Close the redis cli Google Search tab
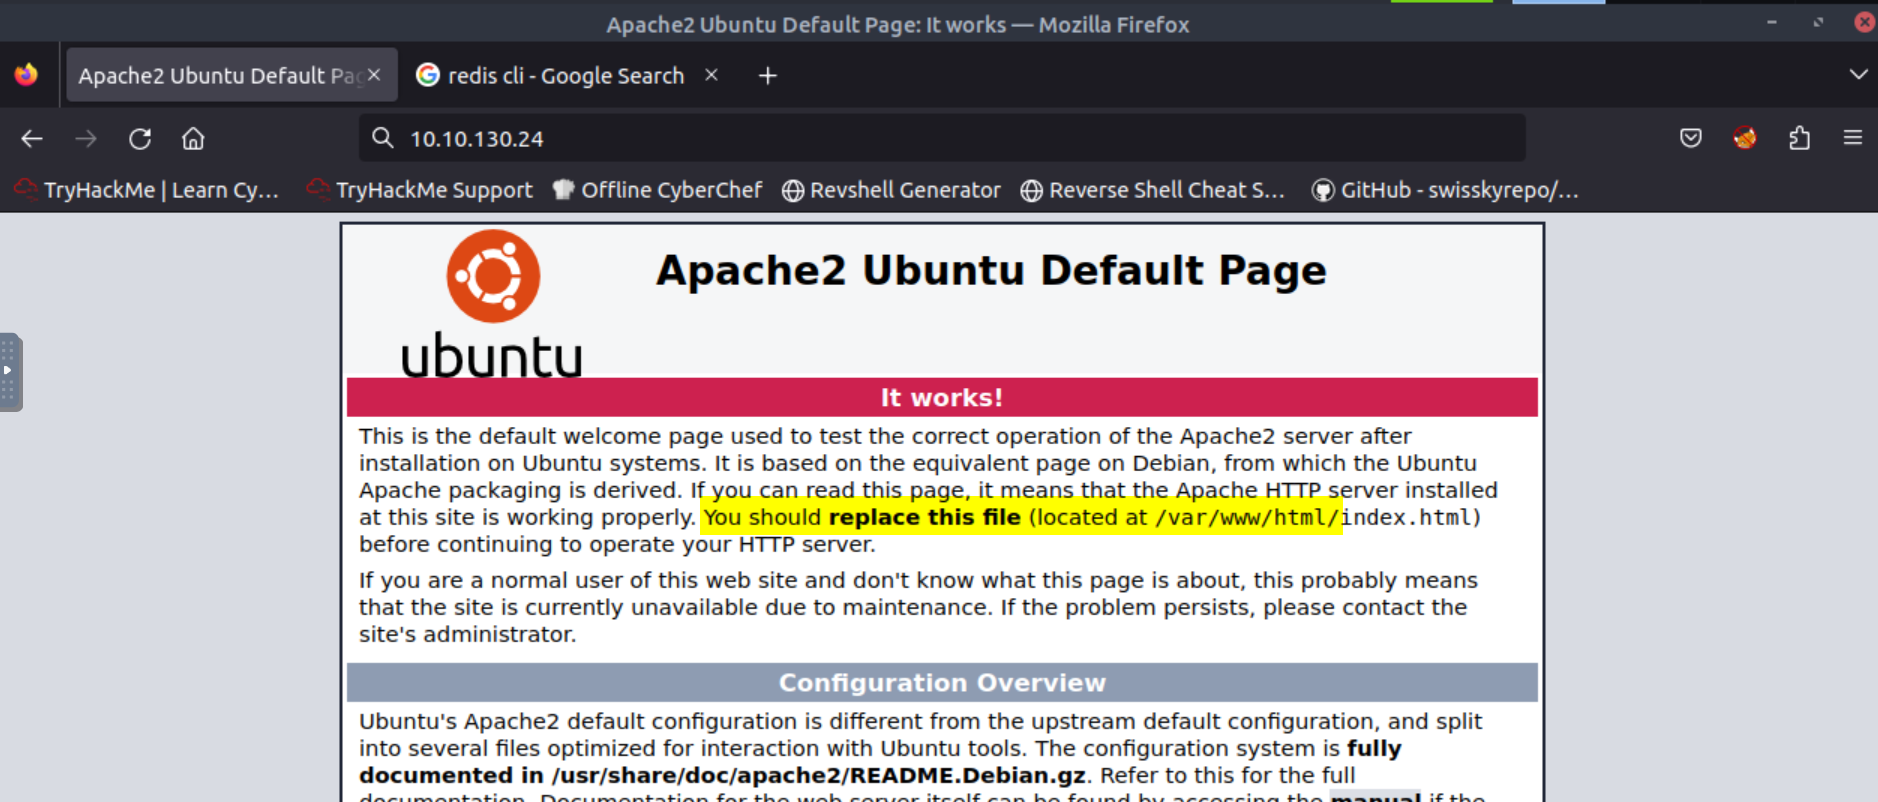 coord(711,75)
